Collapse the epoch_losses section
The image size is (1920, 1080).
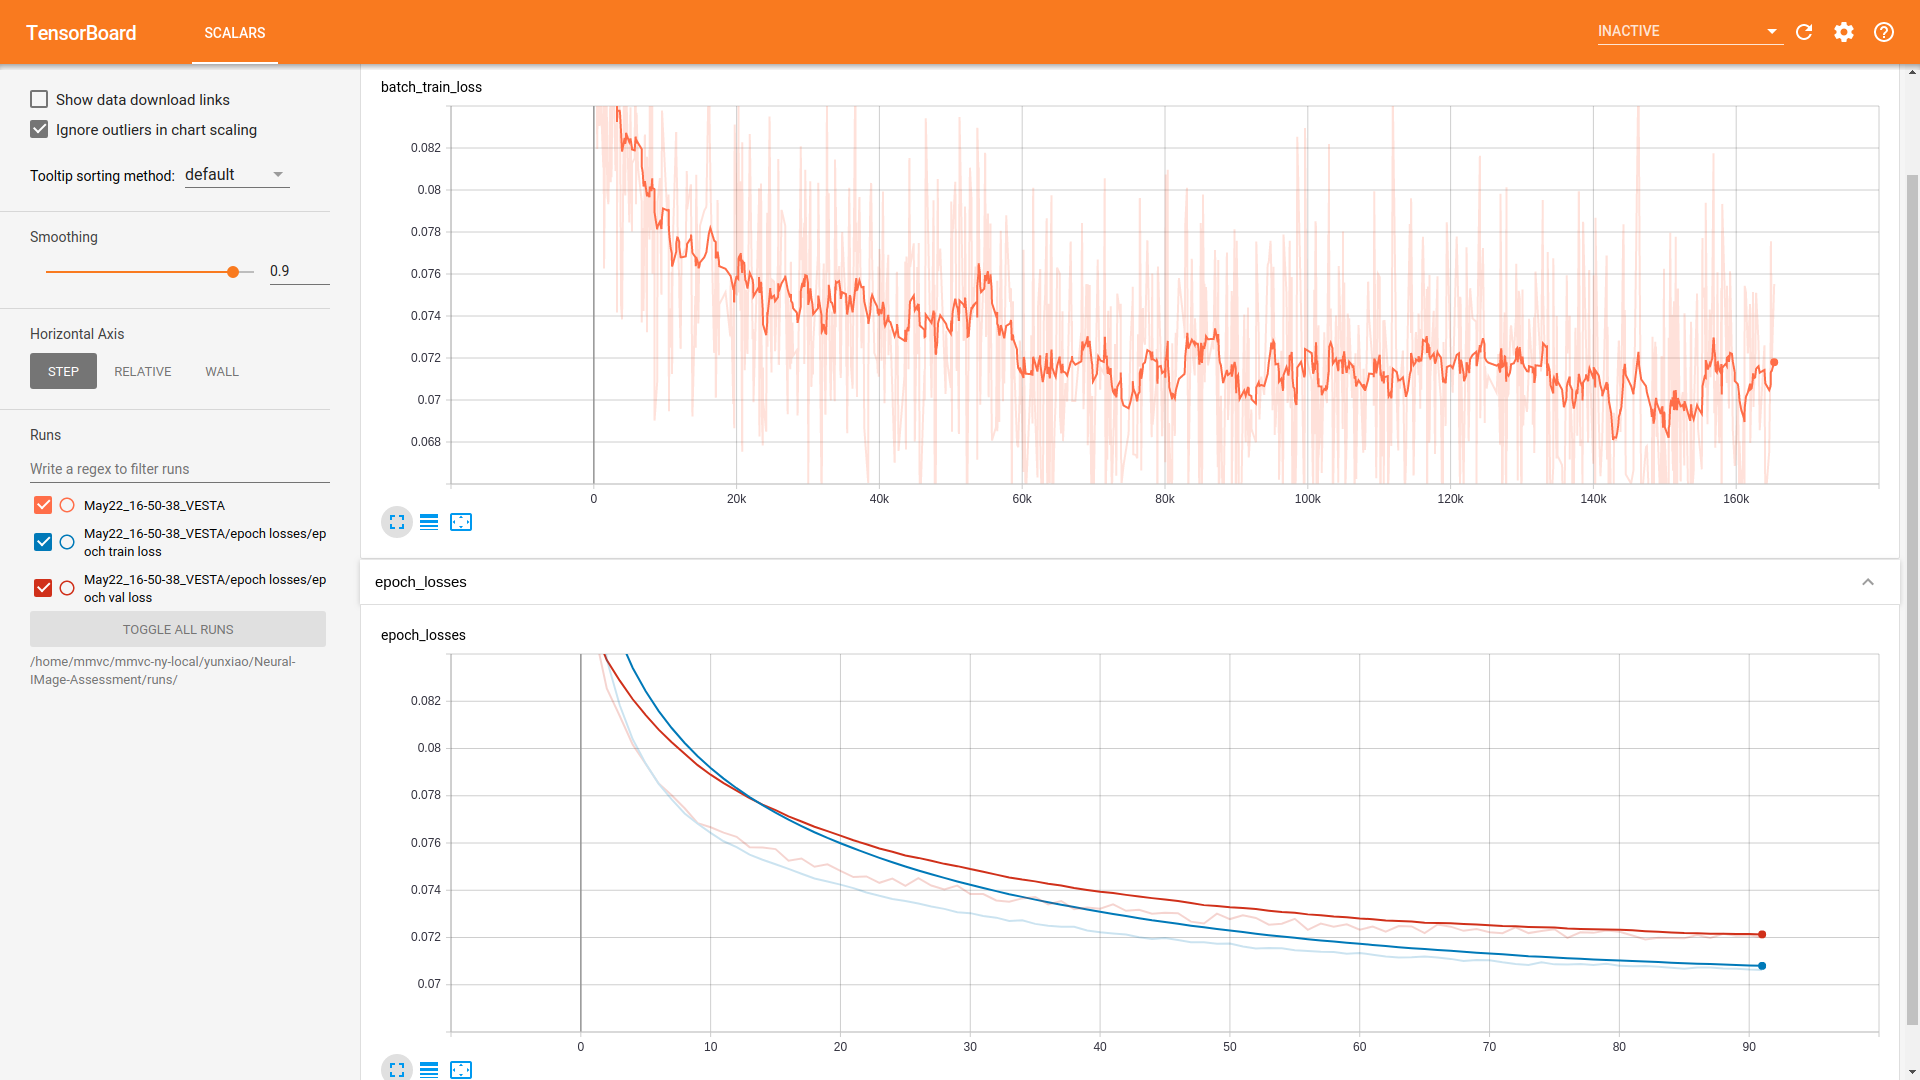(x=1867, y=582)
